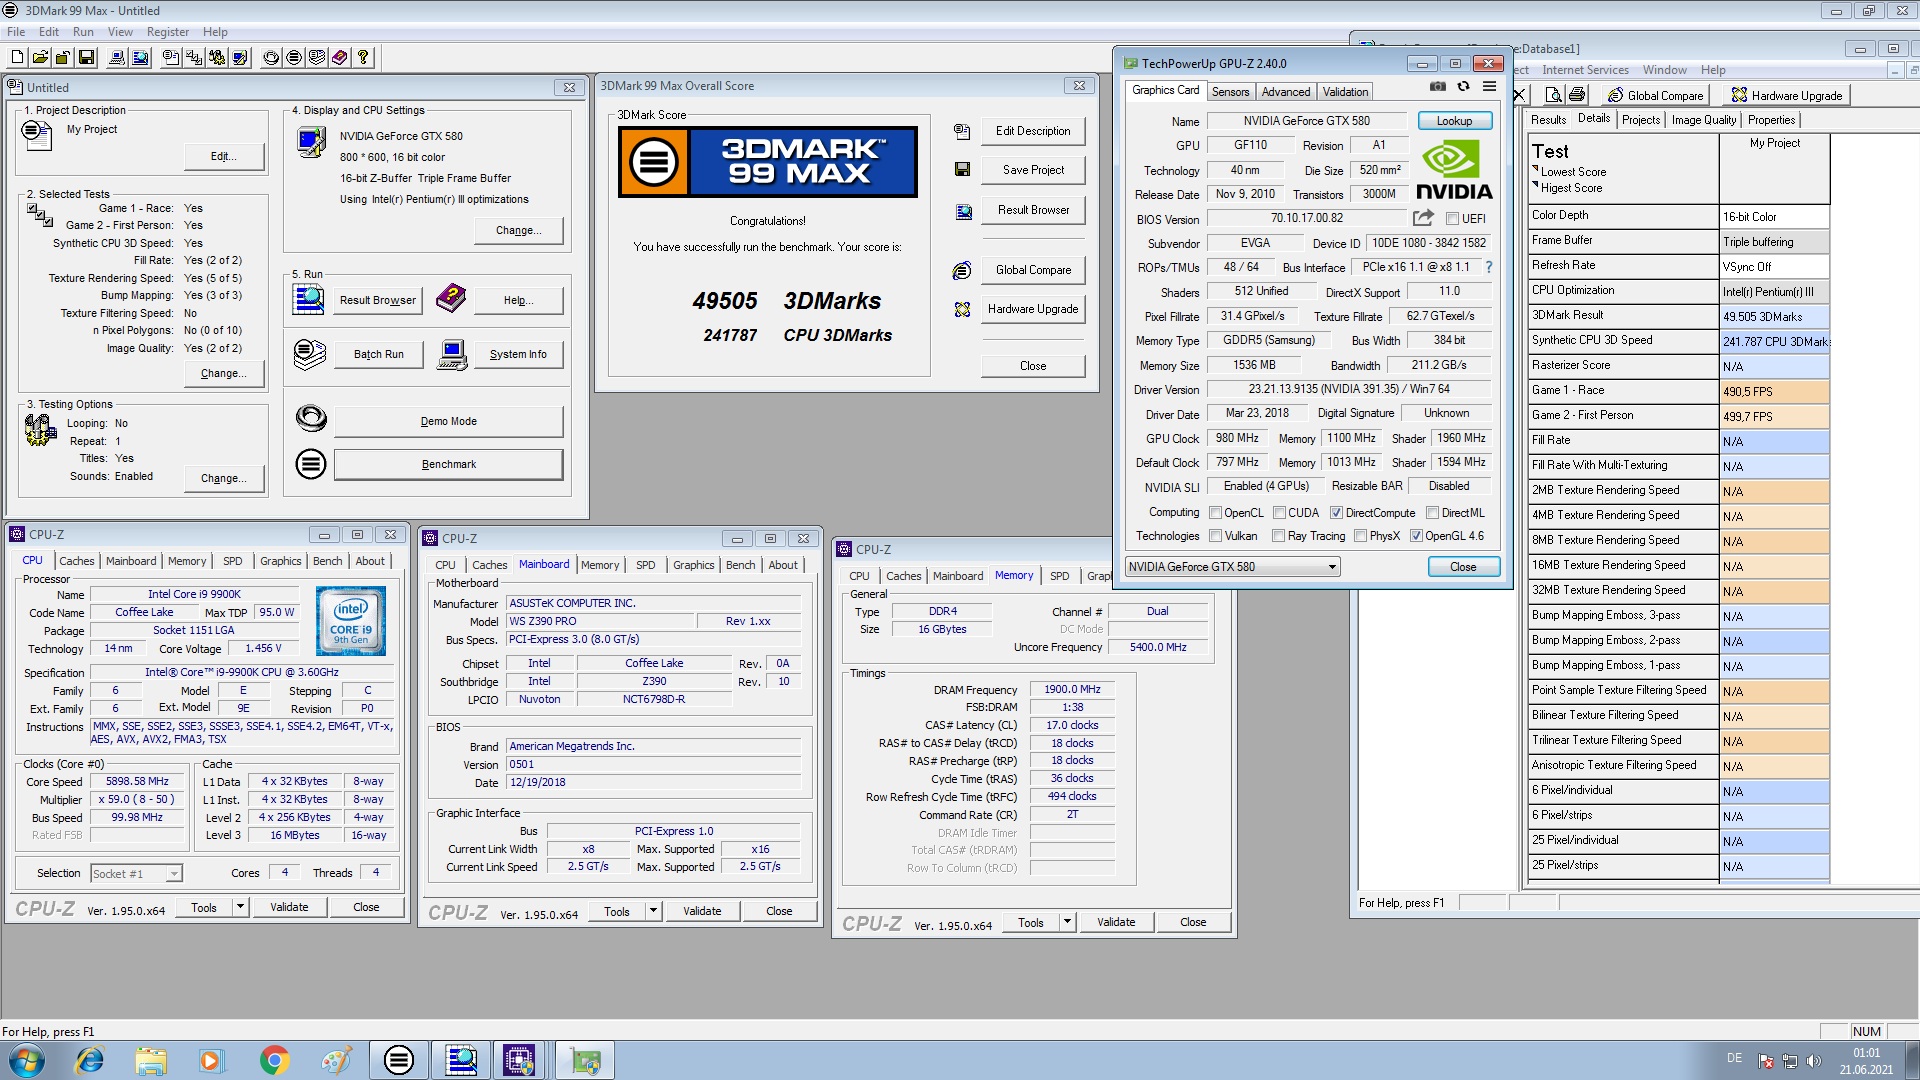This screenshot has width=1920, height=1080.
Task: Click the Demo Mode button
Action: click(448, 421)
